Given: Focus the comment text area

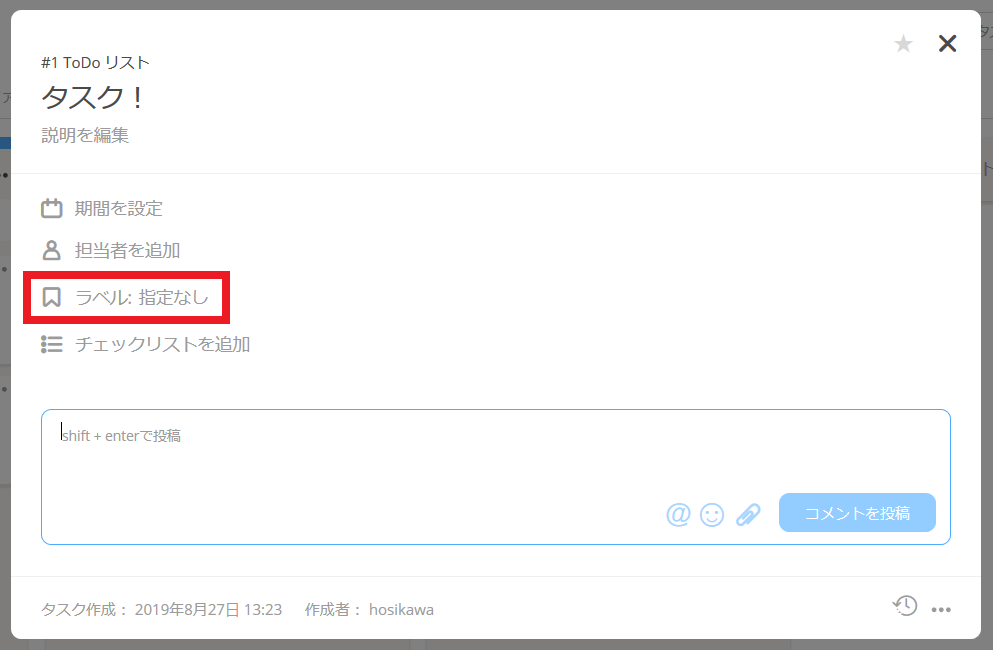Looking at the screenshot, I should [496, 476].
